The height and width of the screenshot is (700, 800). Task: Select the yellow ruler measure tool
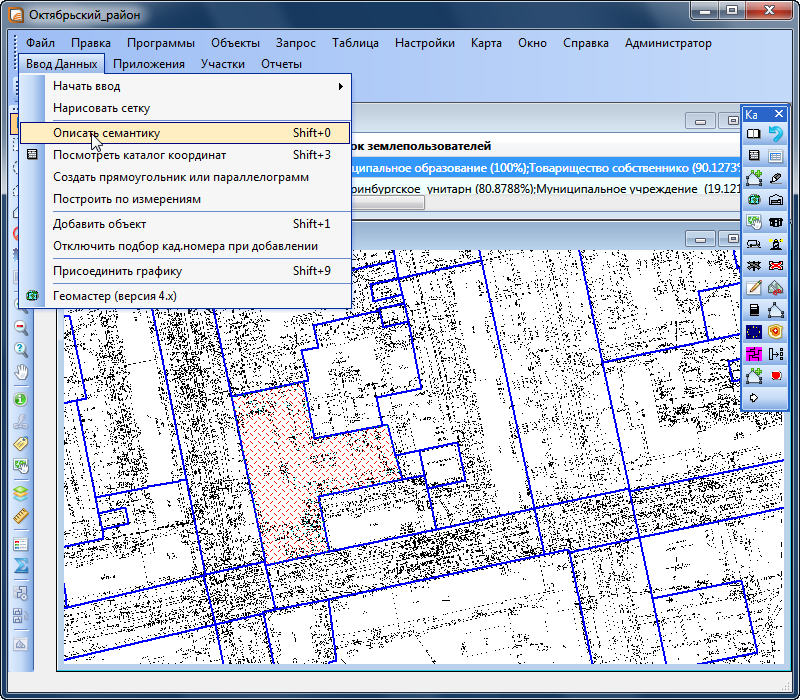[x=20, y=516]
